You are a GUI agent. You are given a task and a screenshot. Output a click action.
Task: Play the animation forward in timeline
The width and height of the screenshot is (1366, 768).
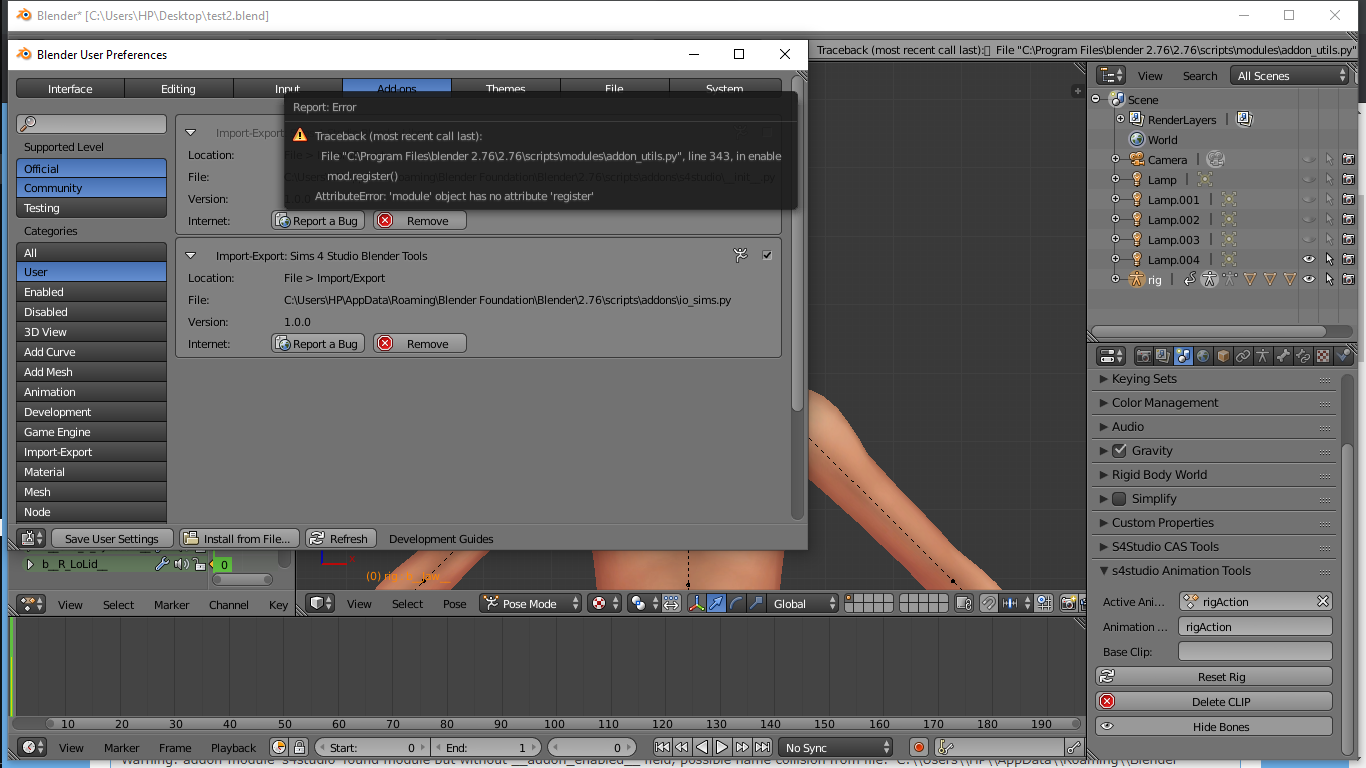click(722, 747)
